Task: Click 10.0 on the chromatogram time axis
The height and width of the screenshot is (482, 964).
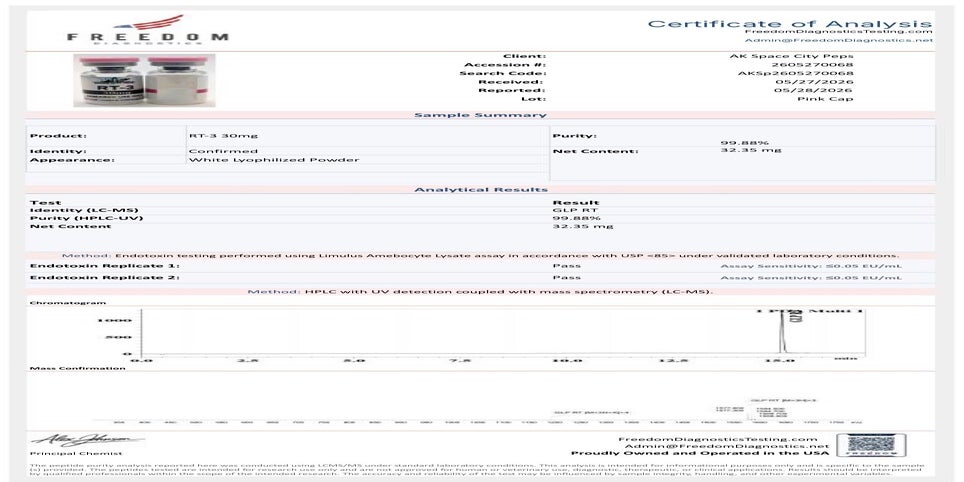Action: (x=567, y=360)
